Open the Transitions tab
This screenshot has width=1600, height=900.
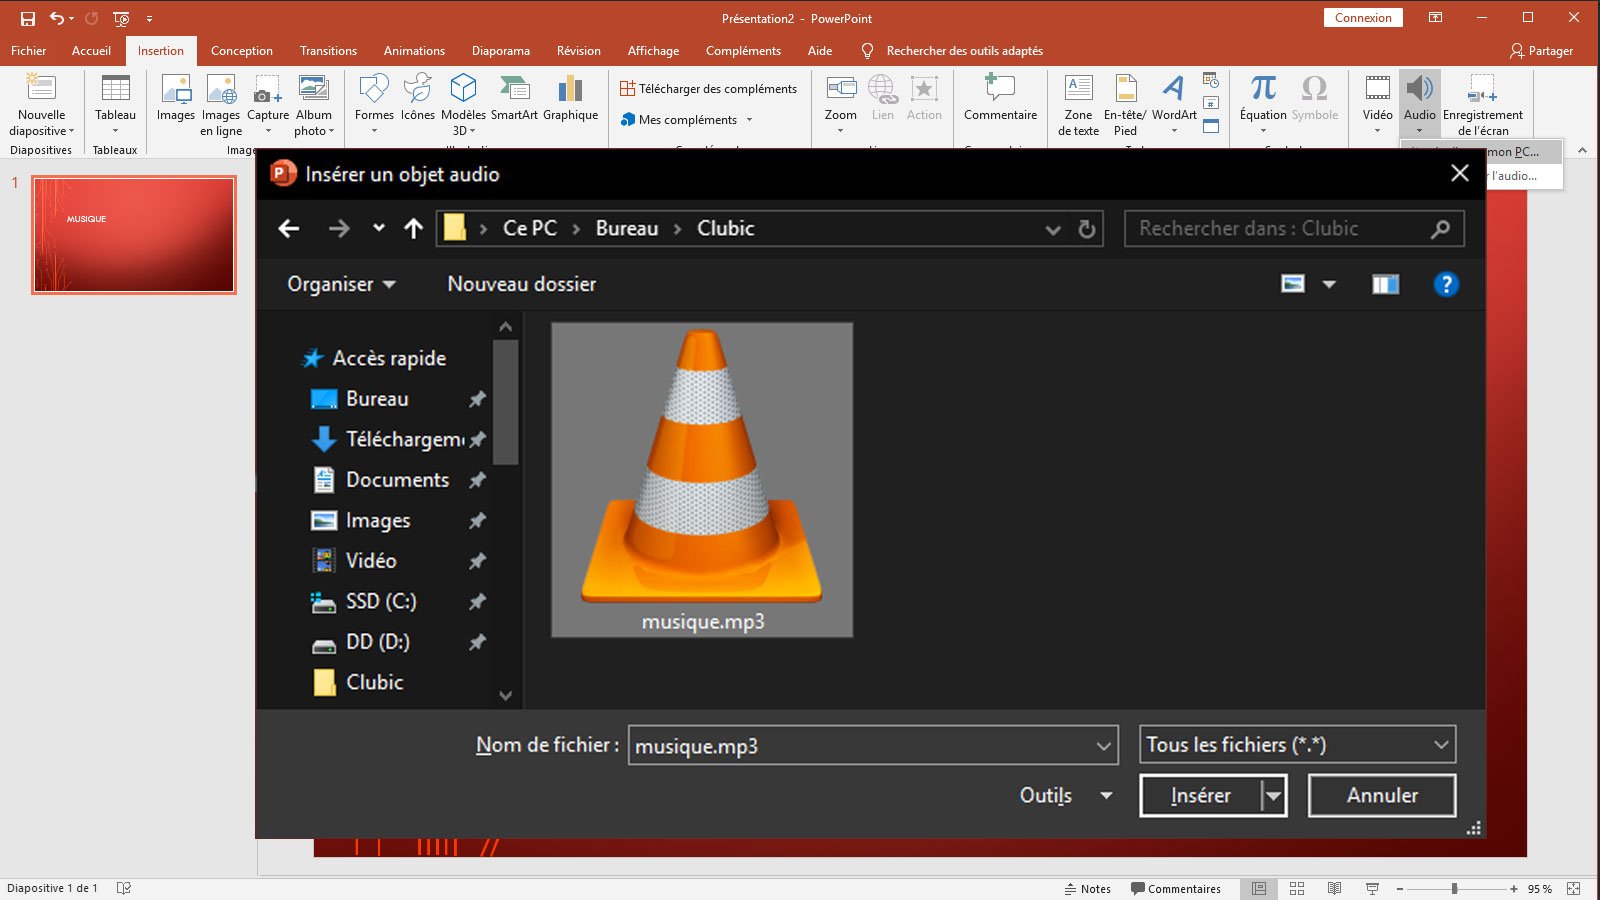pos(328,51)
